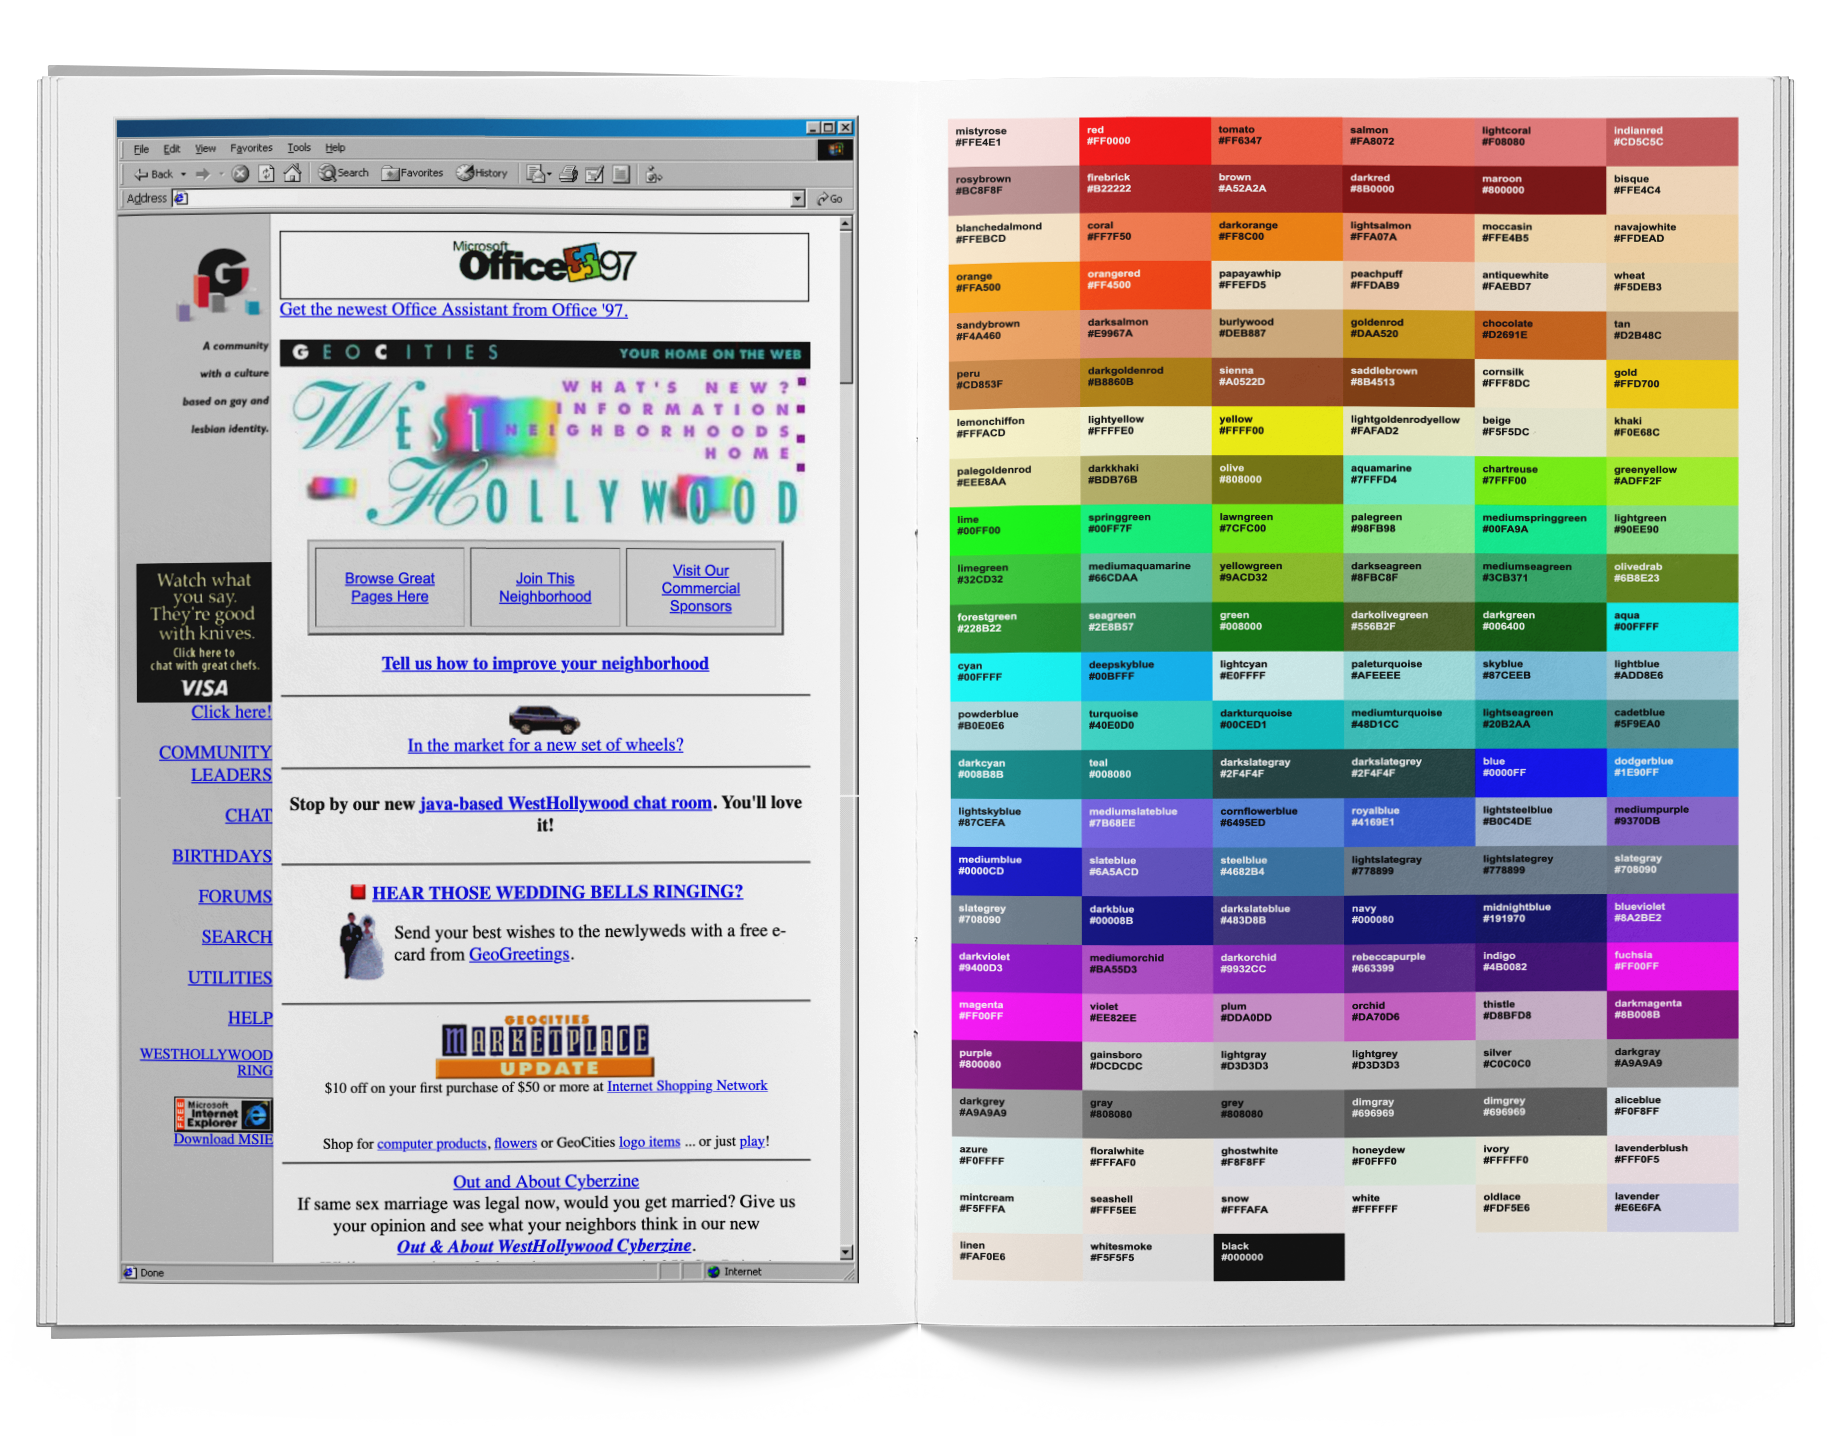Show the History pane from the toolbar
This screenshot has height=1436, width=1833.
pyautogui.click(x=482, y=173)
